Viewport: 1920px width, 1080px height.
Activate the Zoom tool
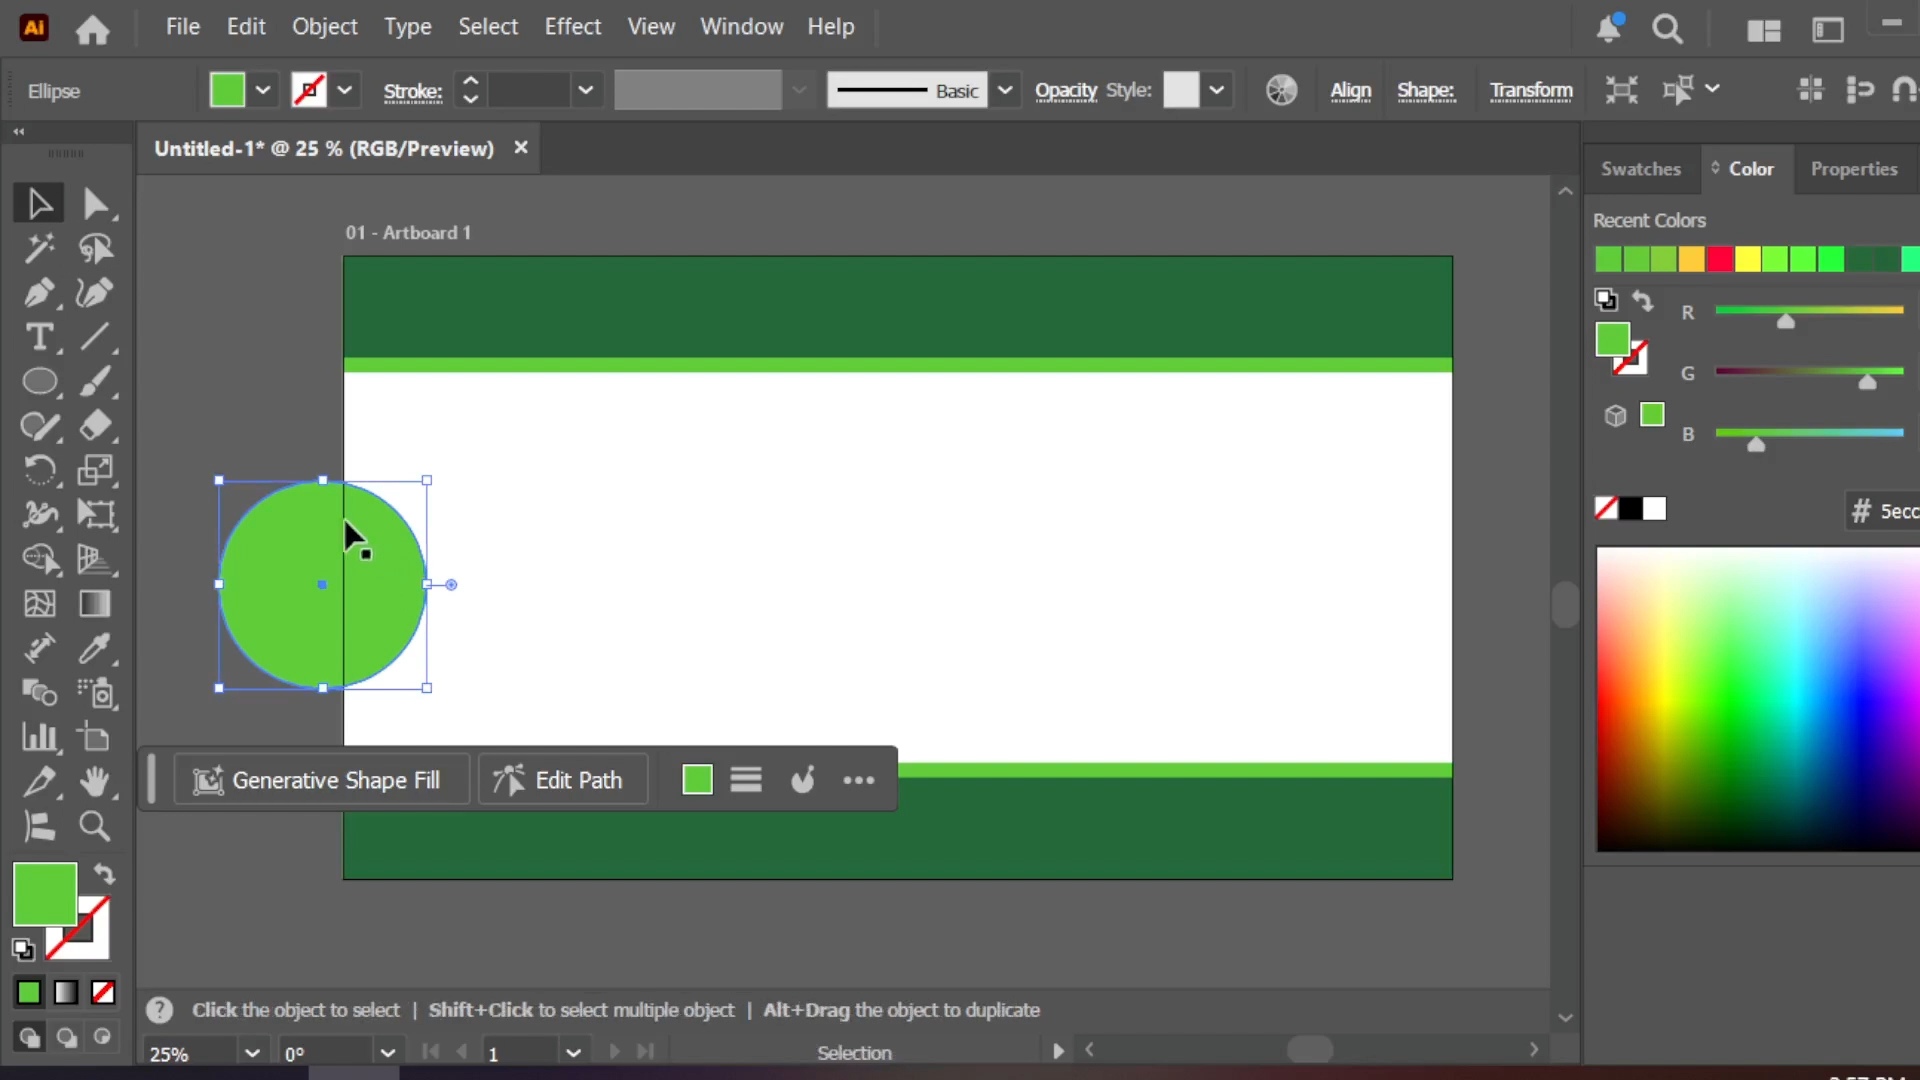tap(95, 826)
